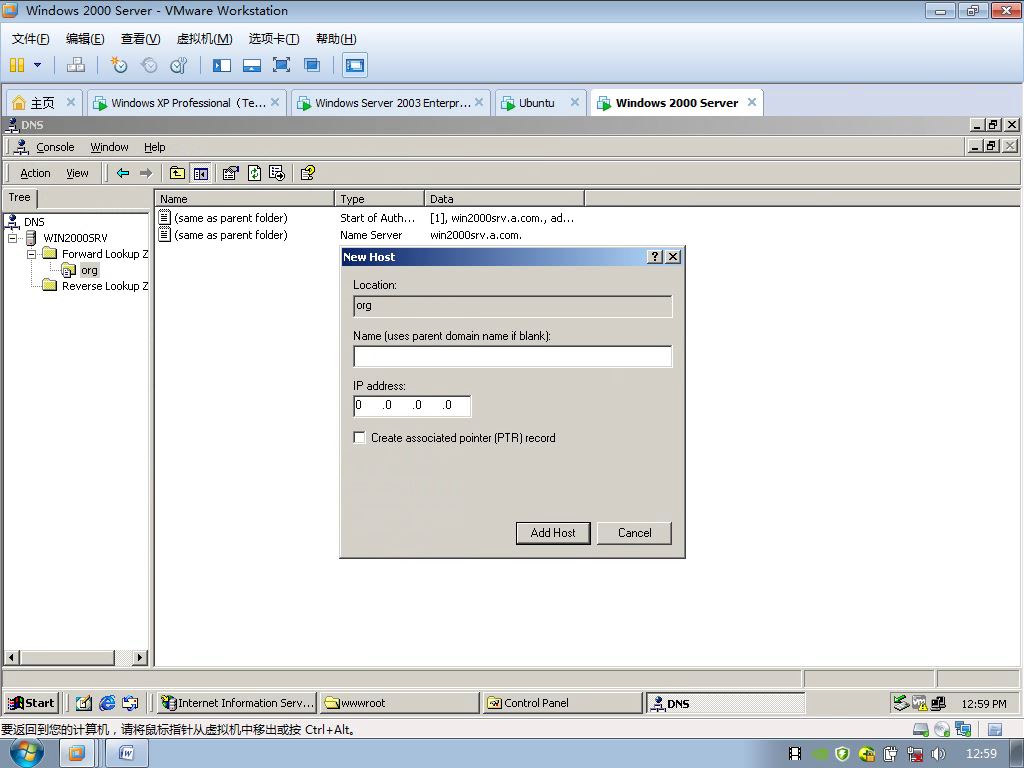Click the host volume speaker tray icon

(938, 754)
